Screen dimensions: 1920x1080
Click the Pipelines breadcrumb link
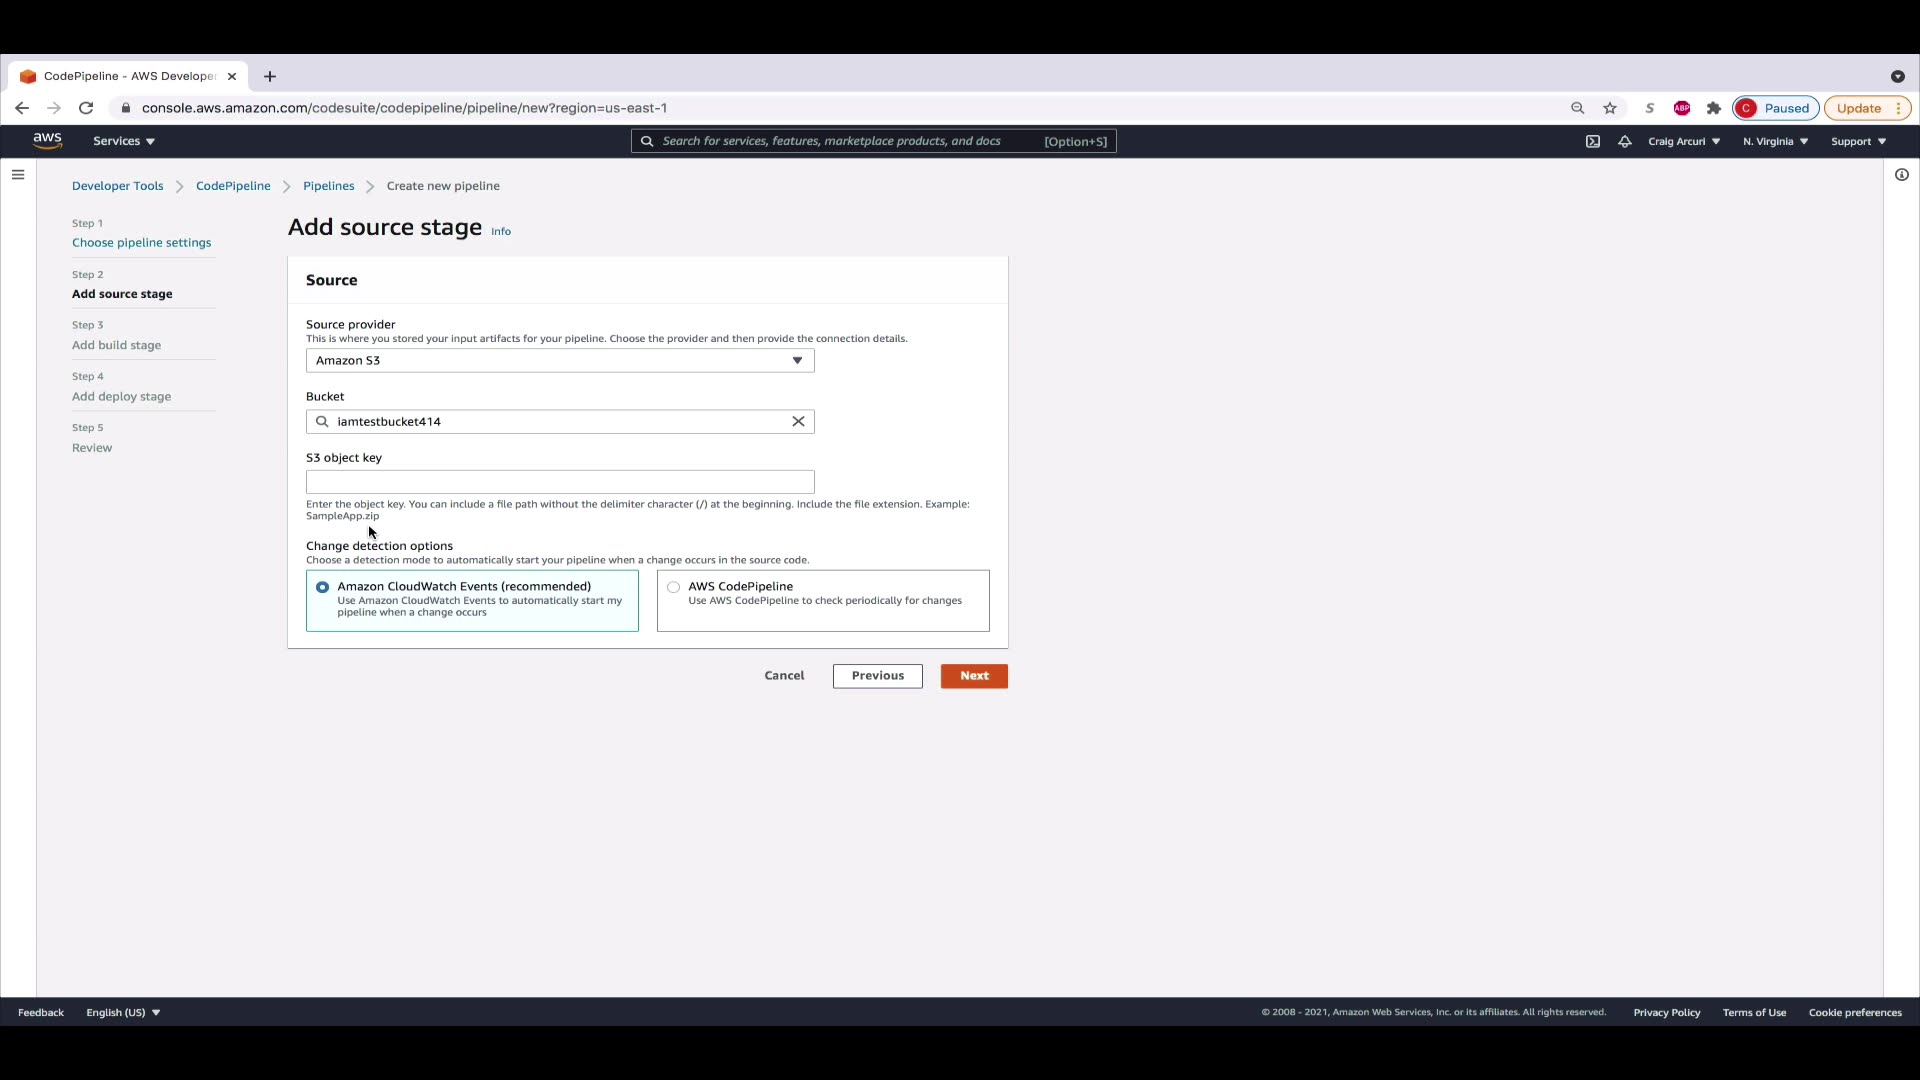click(328, 186)
